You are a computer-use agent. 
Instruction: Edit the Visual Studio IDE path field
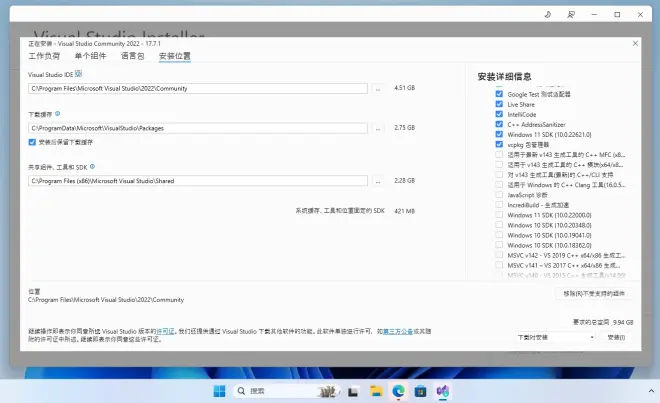click(x=198, y=88)
